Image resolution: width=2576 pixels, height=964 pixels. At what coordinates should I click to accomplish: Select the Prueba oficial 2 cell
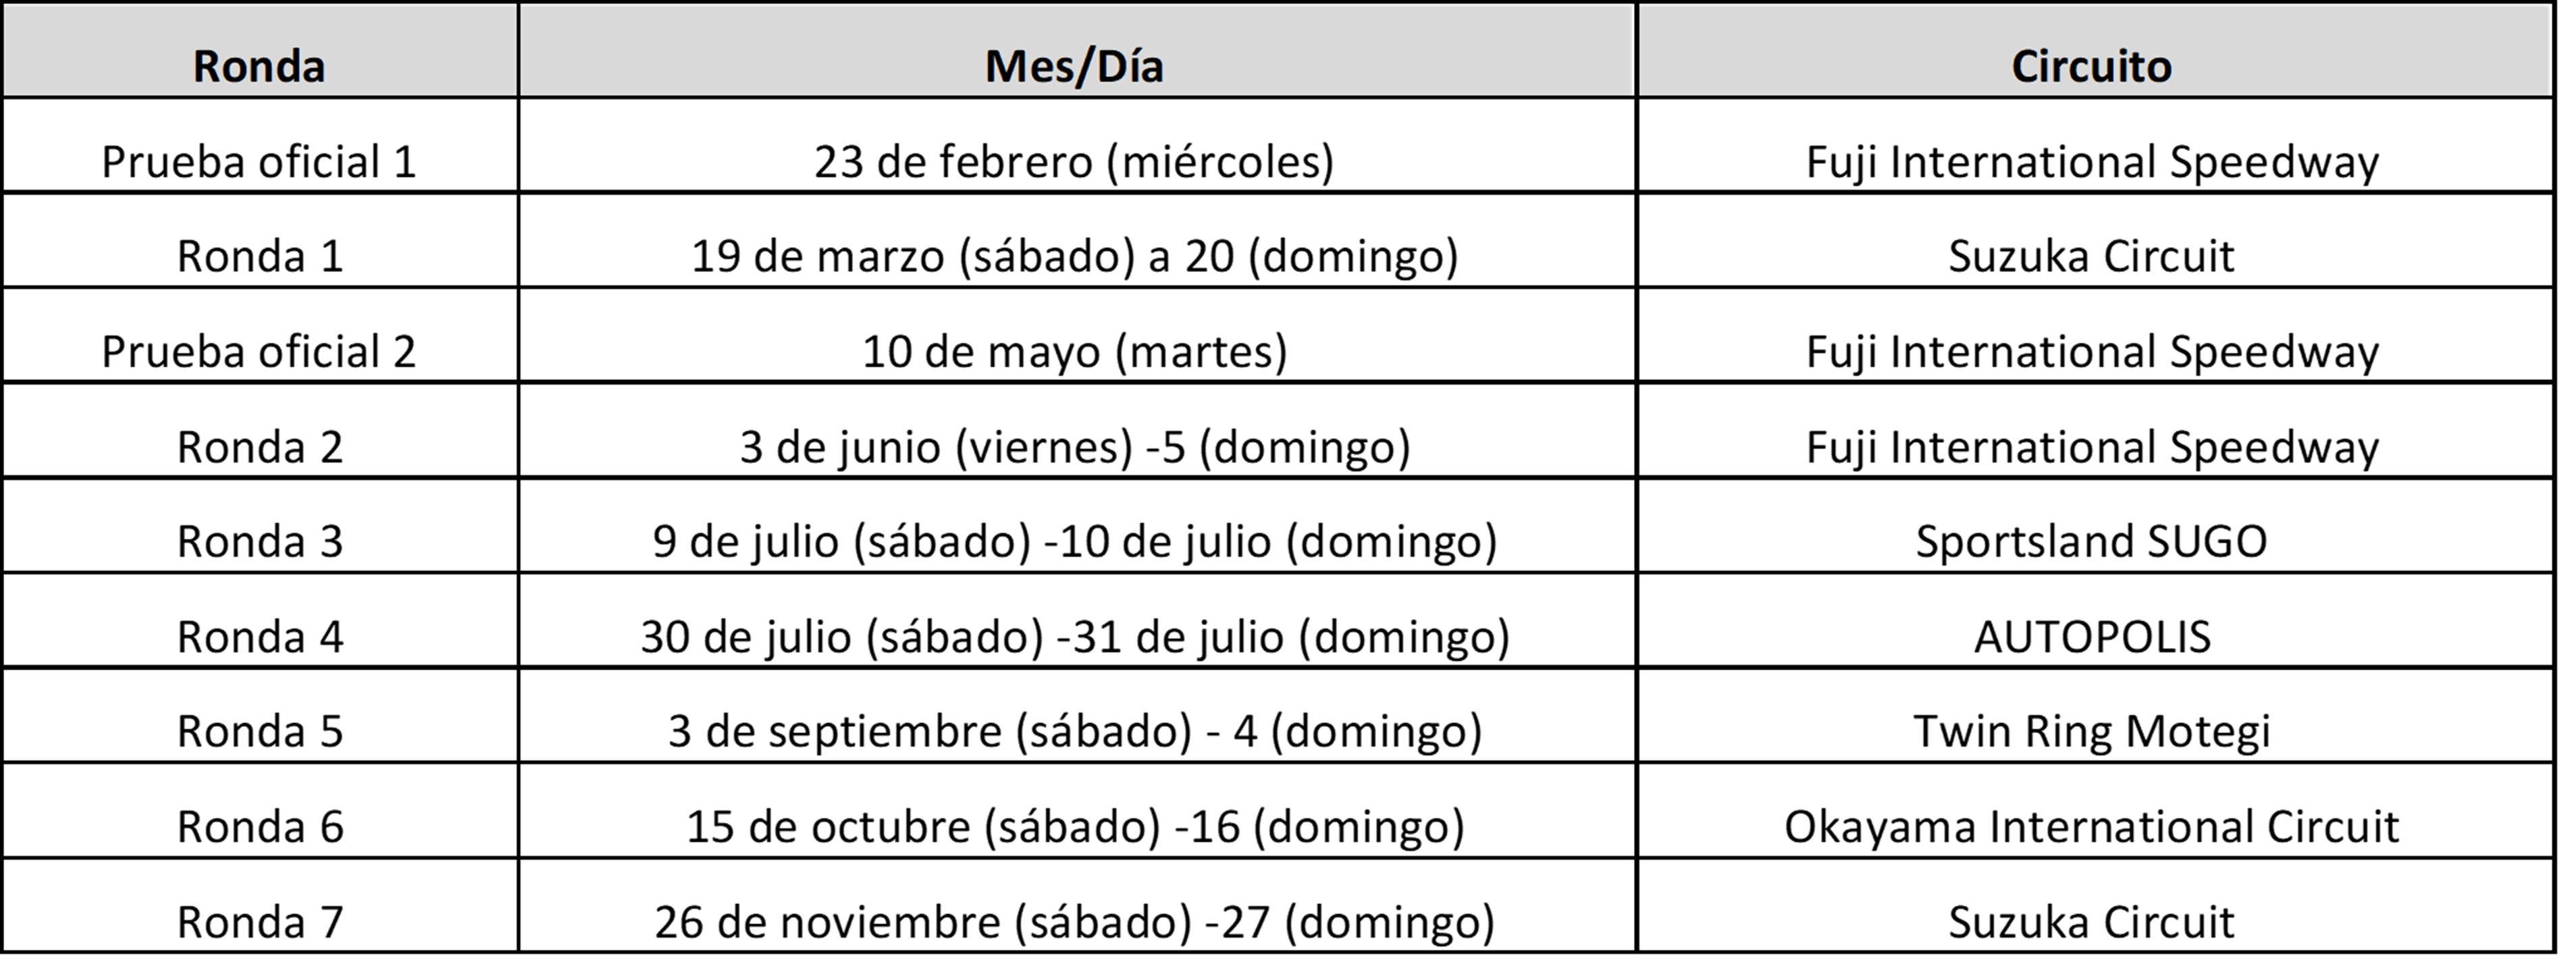pyautogui.click(x=259, y=352)
